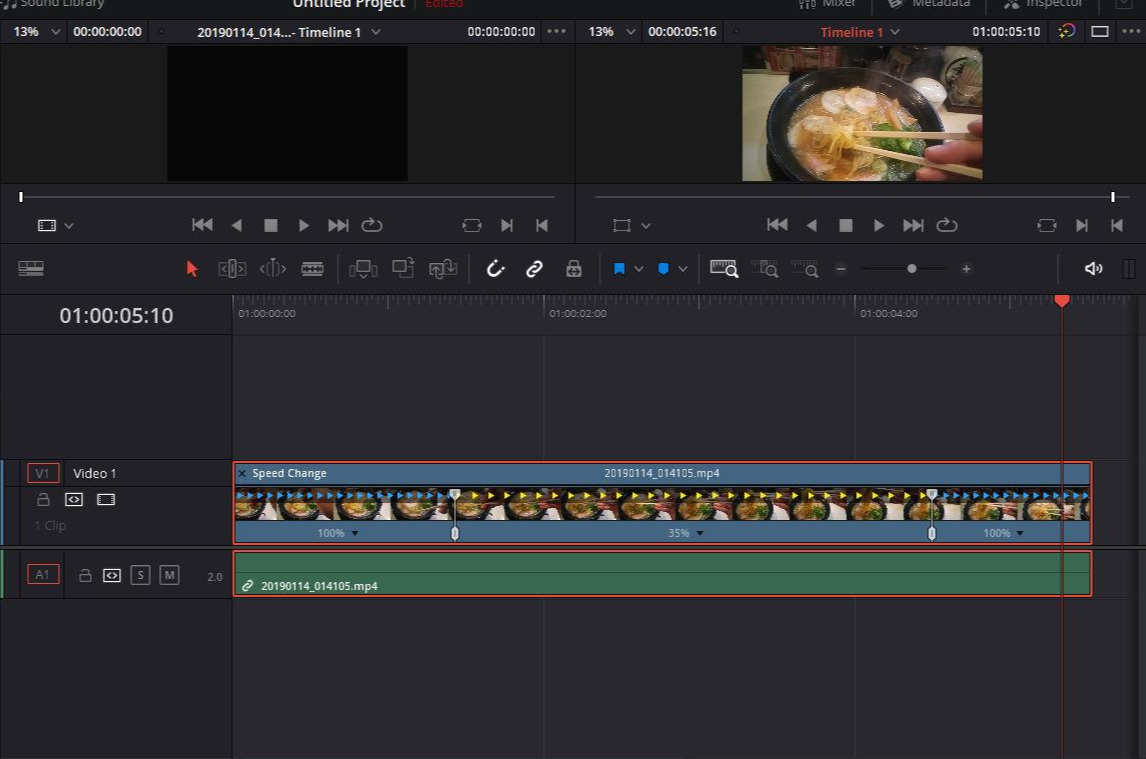
Task: Click the zoom out minus button
Action: (x=840, y=269)
